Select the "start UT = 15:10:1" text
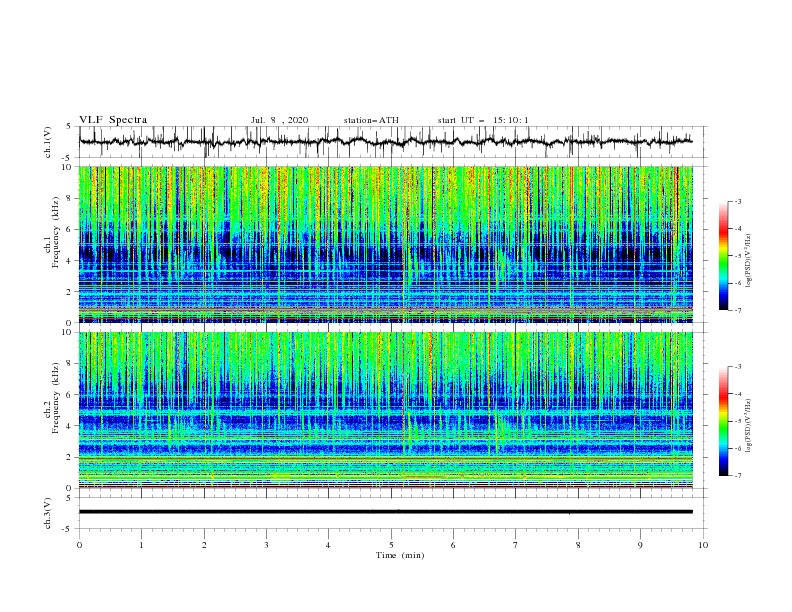The height and width of the screenshot is (612, 792). [x=483, y=120]
